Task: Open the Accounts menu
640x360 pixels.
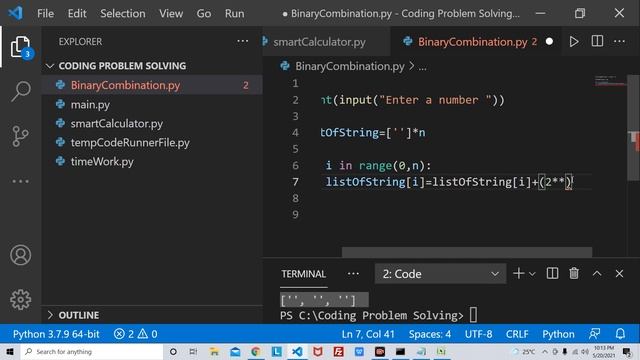Action: tap(20, 255)
